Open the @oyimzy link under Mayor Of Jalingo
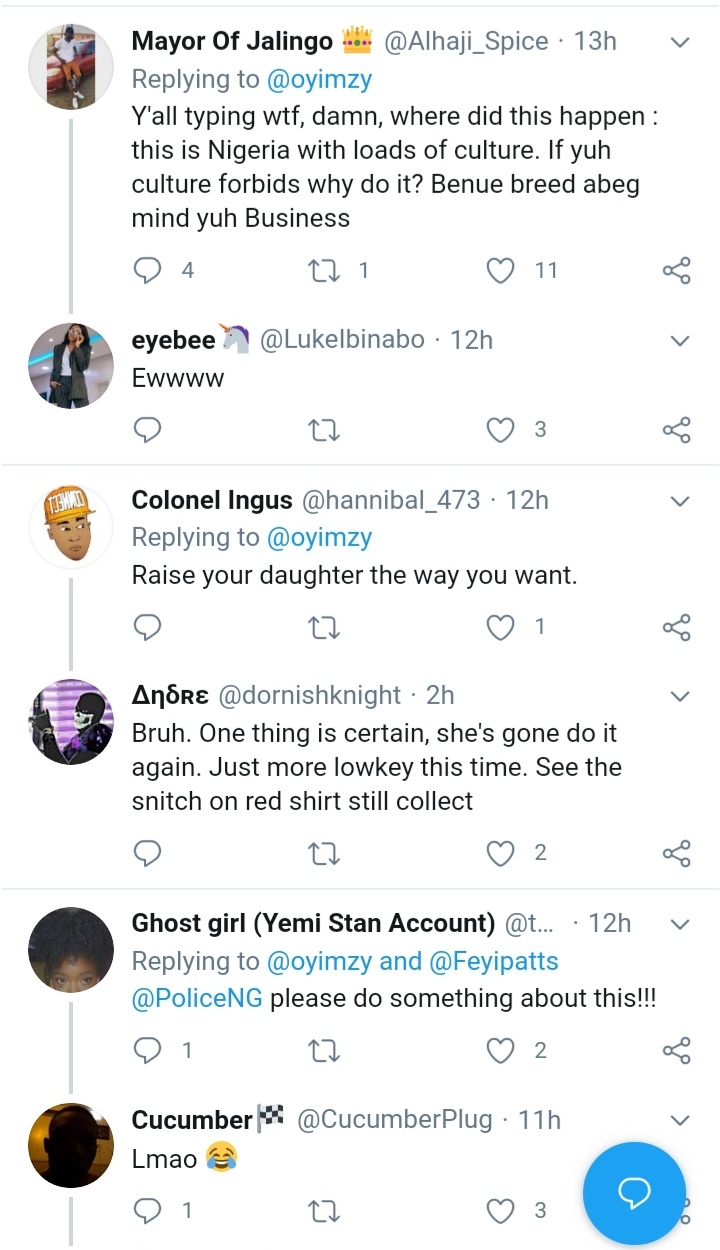Image resolution: width=720 pixels, height=1250 pixels. 319,79
